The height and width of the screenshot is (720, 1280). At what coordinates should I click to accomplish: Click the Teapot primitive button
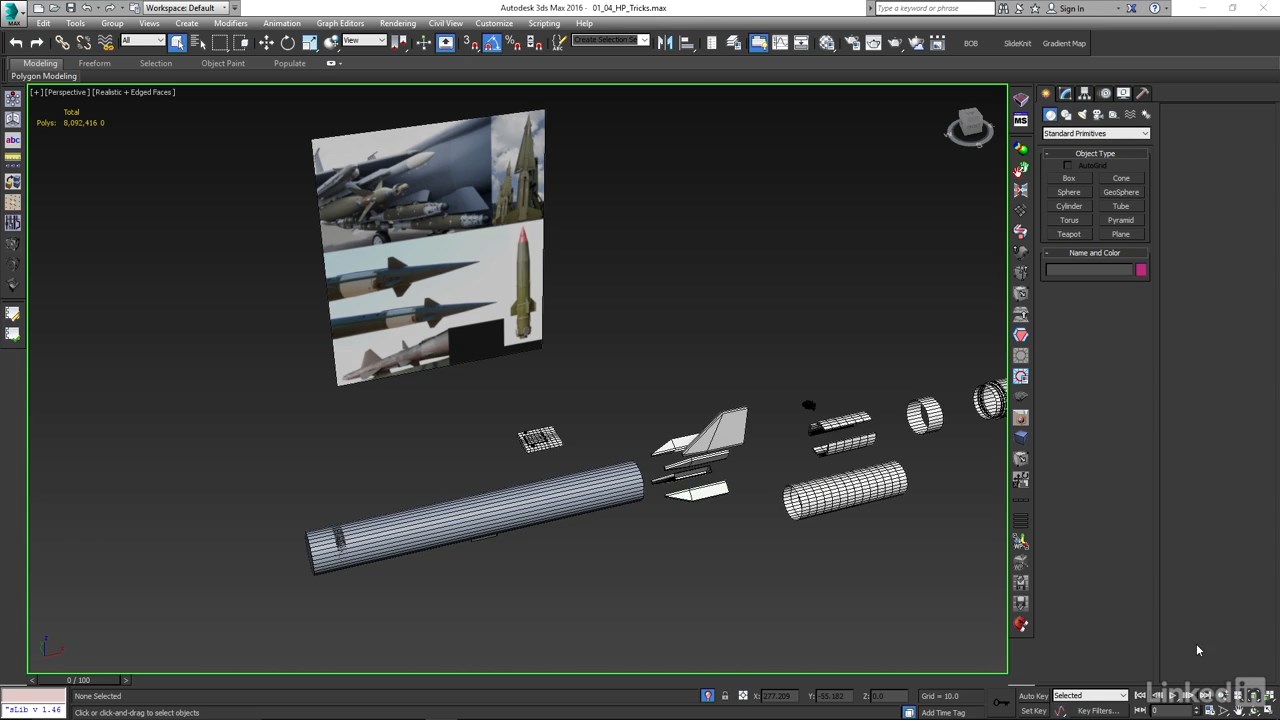pos(1069,234)
